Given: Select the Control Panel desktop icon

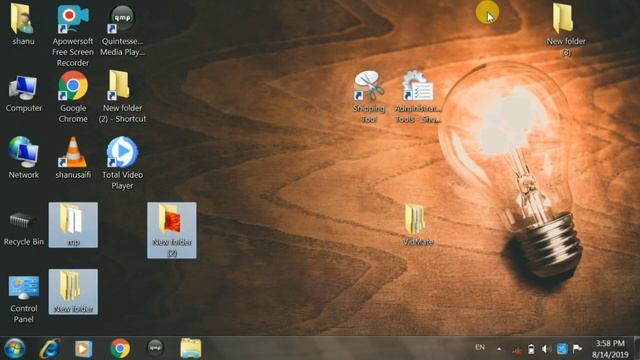Looking at the screenshot, I should point(23,299).
